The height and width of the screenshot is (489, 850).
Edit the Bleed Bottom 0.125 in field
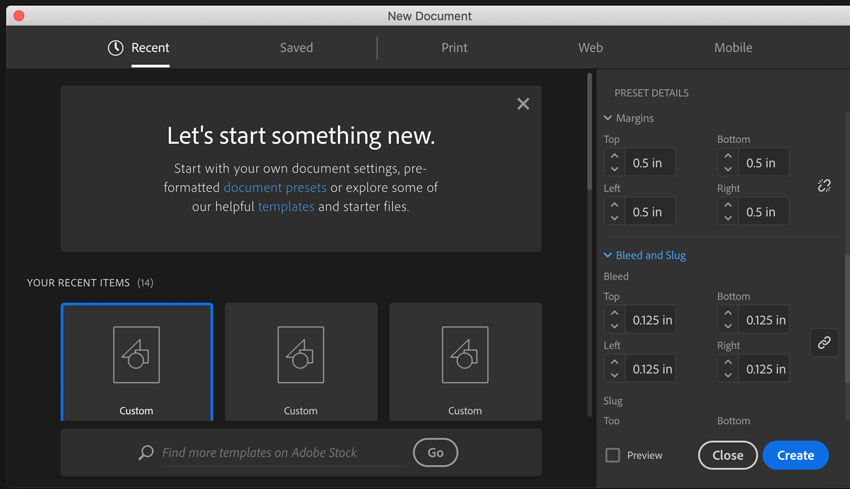click(x=763, y=320)
